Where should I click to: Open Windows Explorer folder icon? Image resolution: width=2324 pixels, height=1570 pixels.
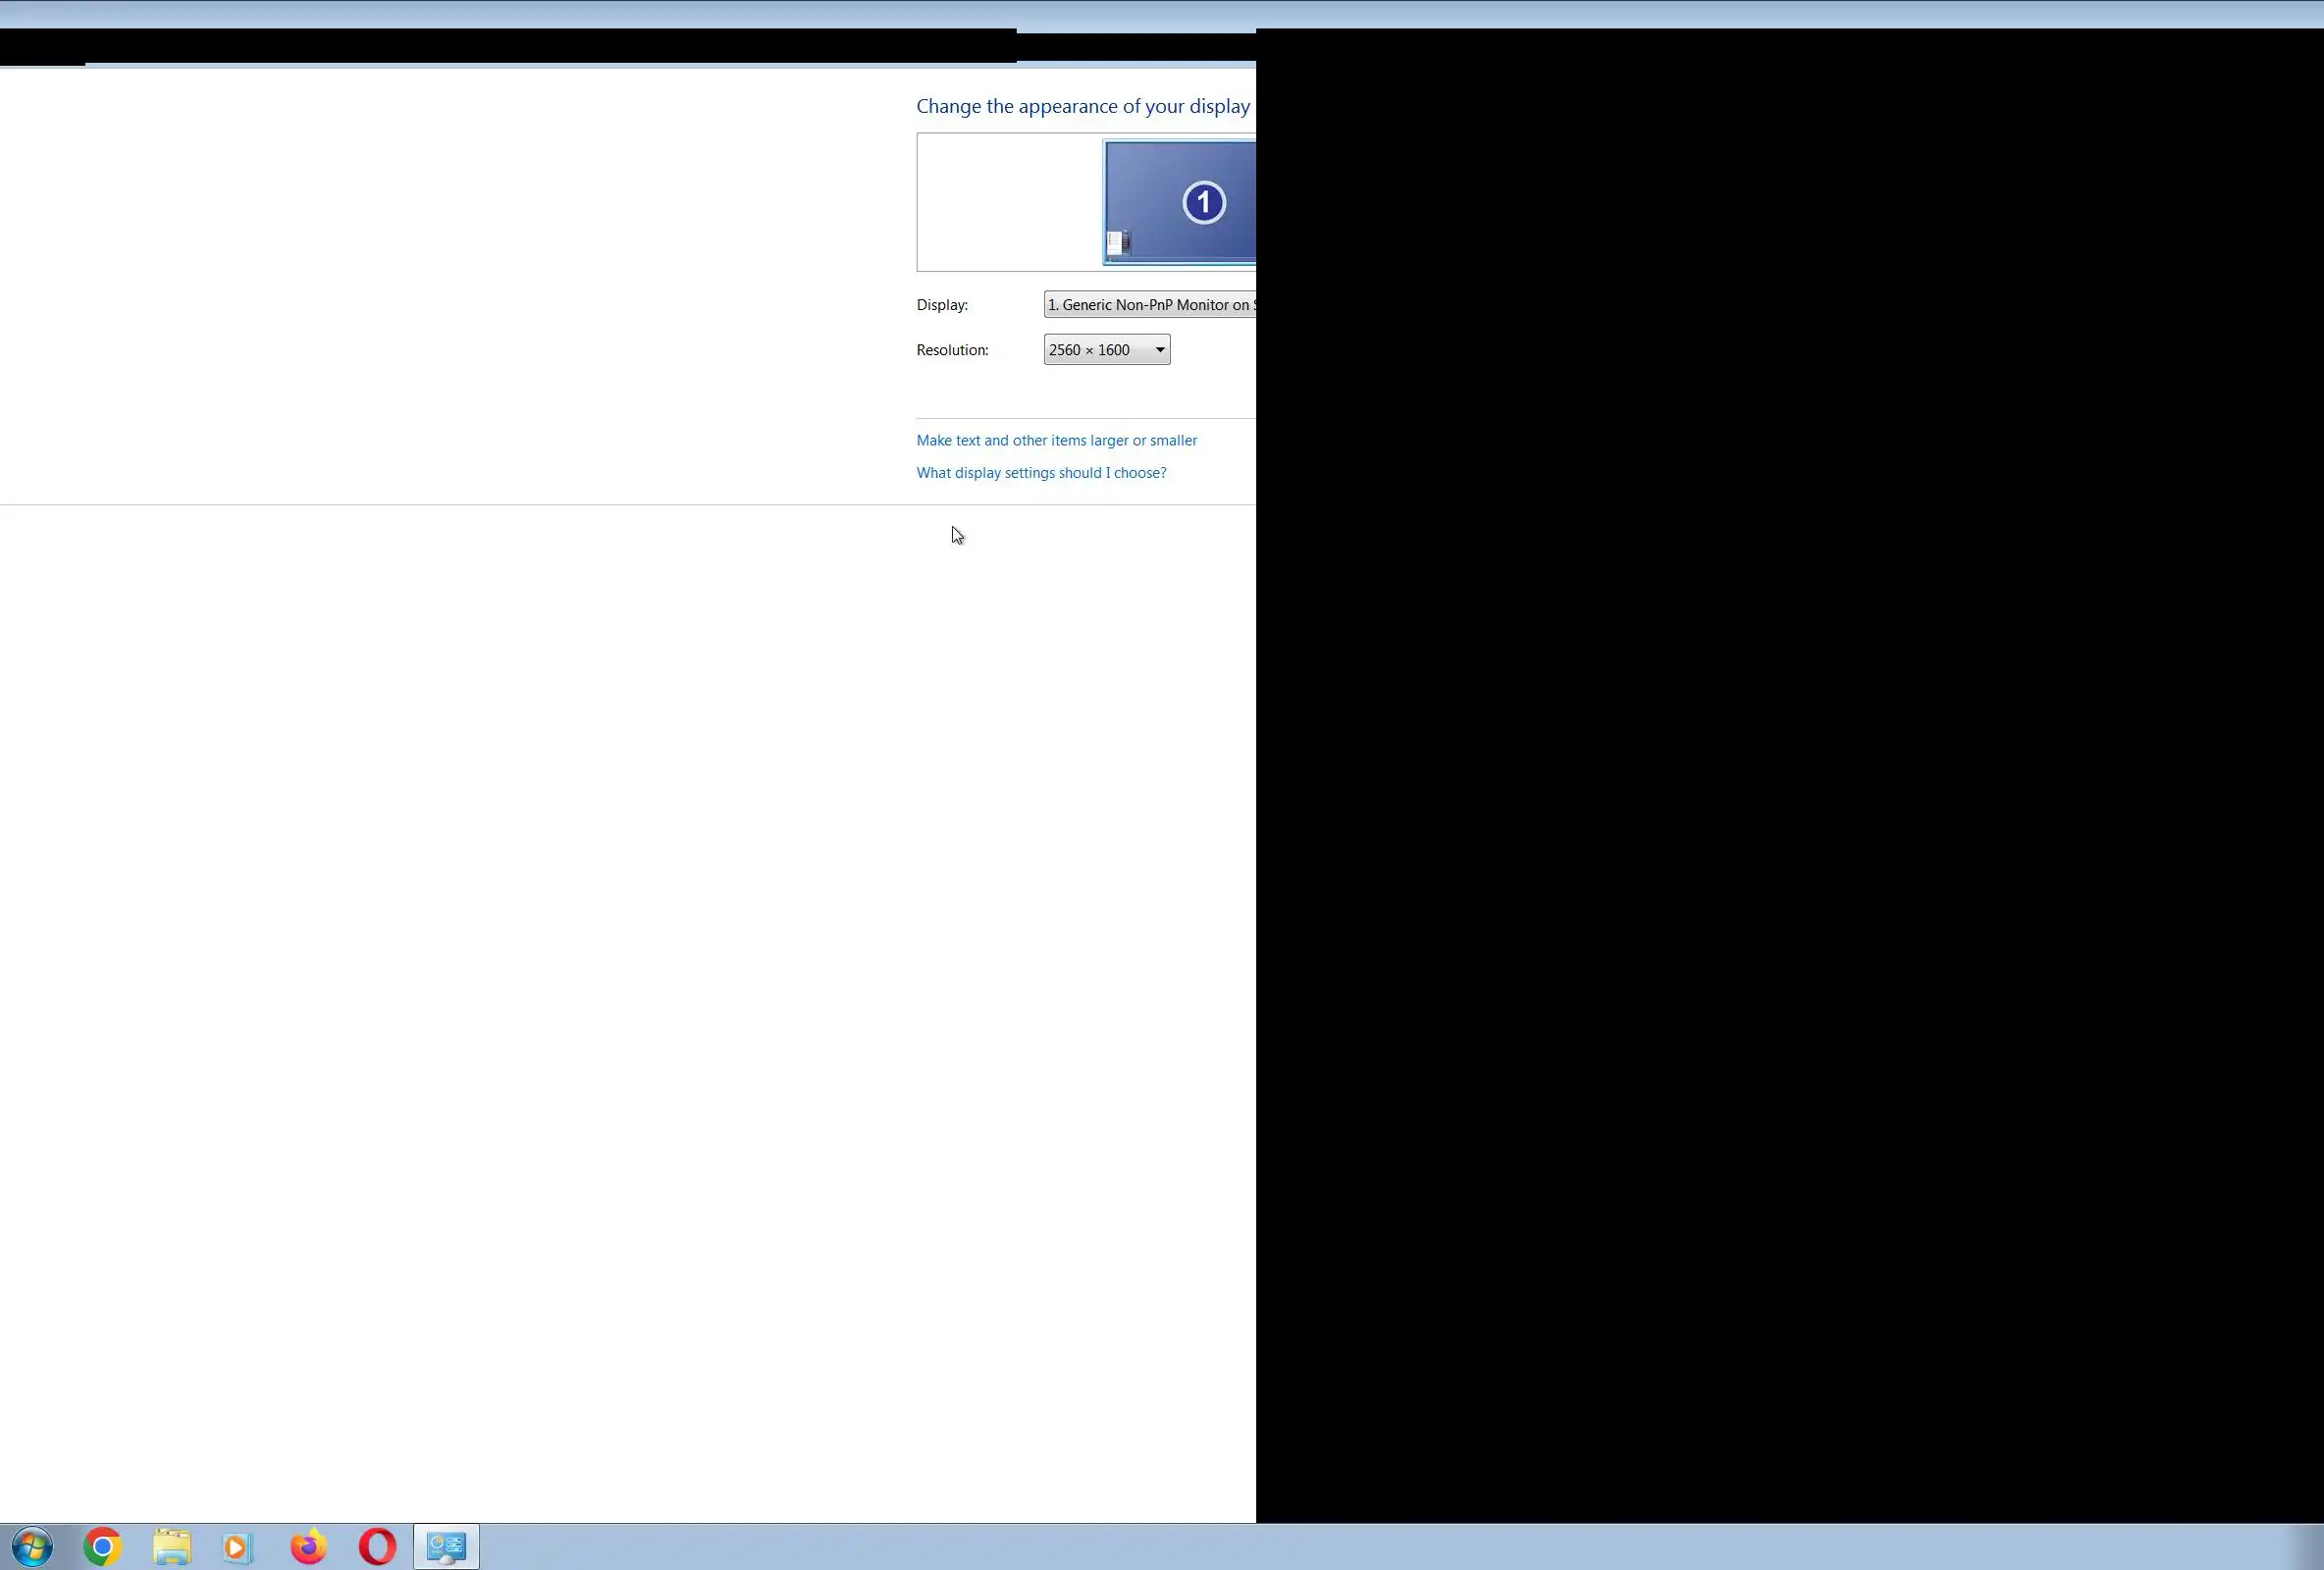click(x=172, y=1547)
